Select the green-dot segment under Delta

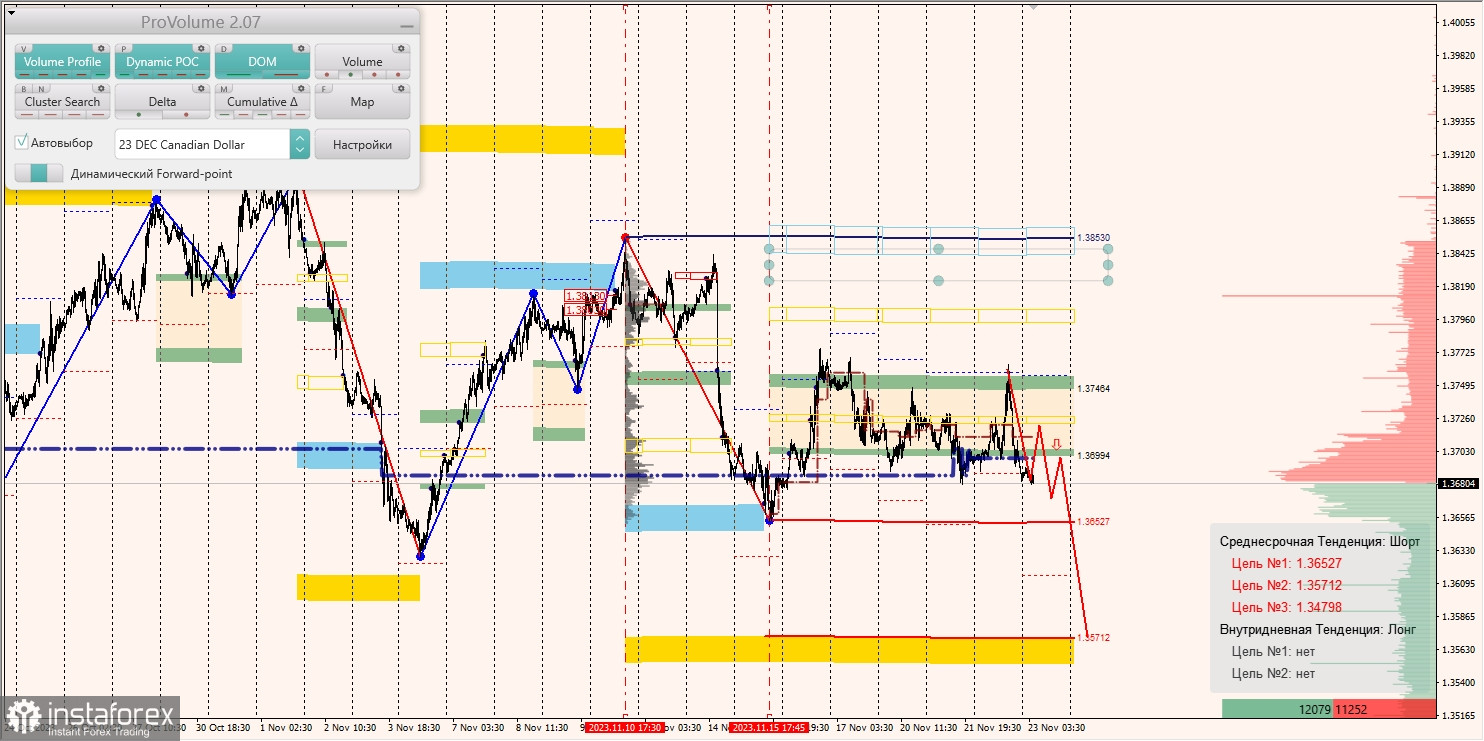139,115
